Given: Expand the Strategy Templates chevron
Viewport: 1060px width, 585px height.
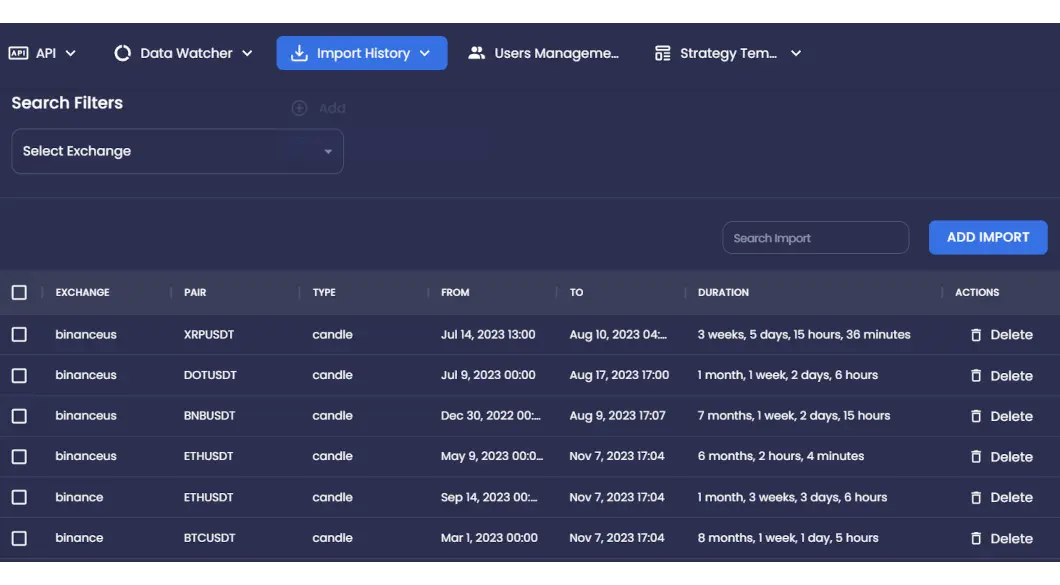Looking at the screenshot, I should point(796,53).
